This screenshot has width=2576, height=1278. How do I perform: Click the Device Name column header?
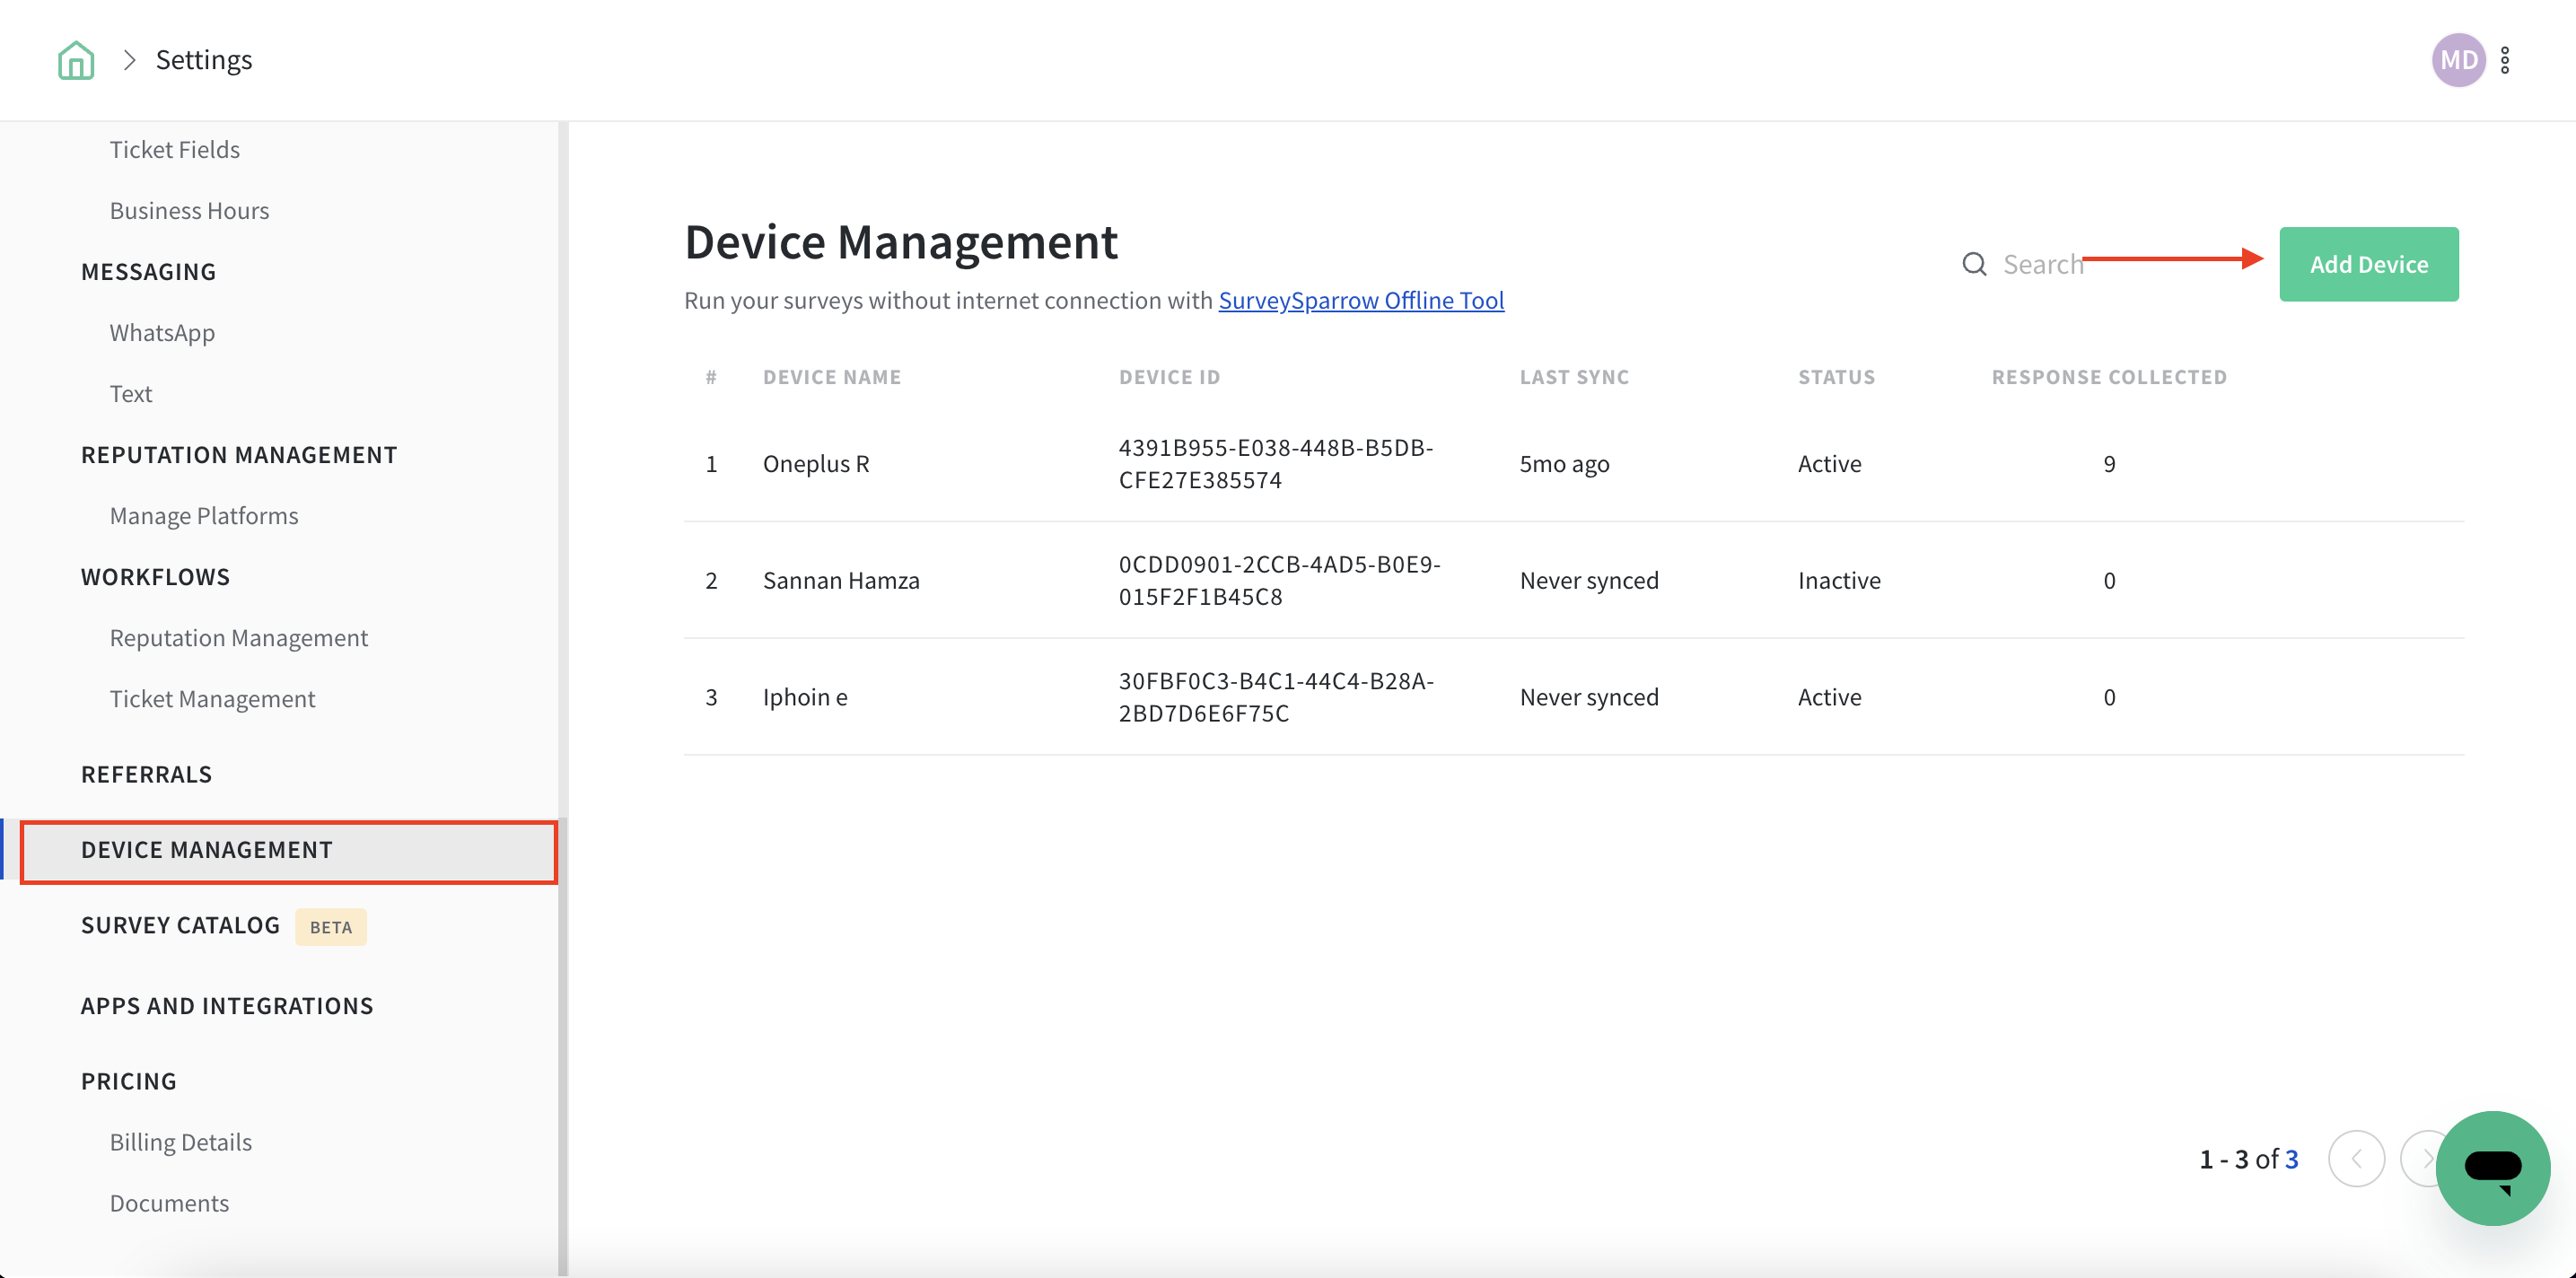(x=832, y=377)
